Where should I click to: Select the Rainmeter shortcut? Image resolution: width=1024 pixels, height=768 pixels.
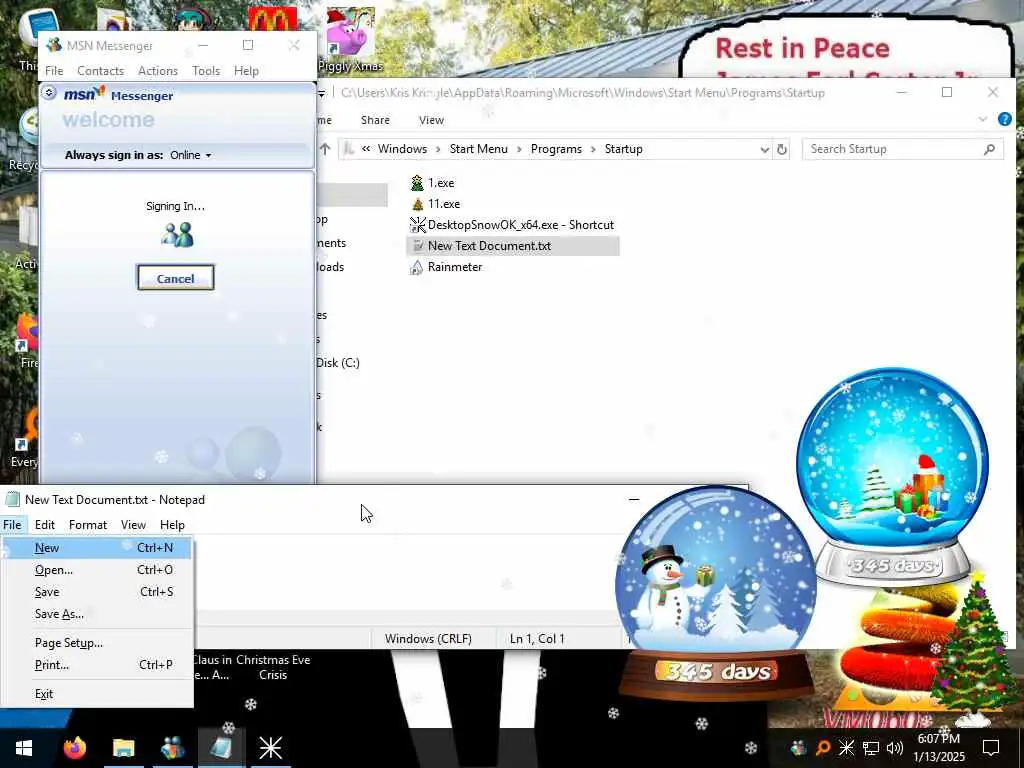[446, 266]
